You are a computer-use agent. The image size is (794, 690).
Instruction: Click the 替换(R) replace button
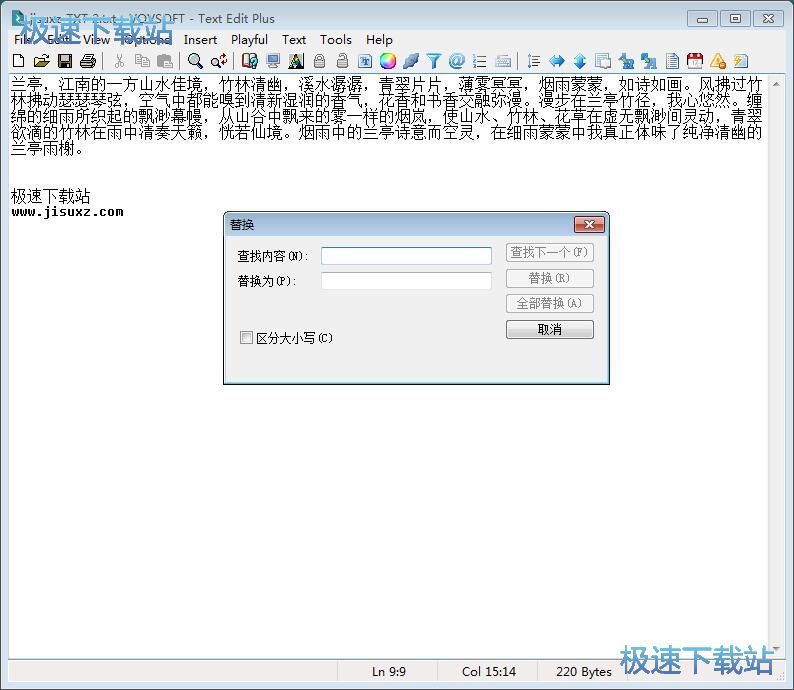click(549, 278)
